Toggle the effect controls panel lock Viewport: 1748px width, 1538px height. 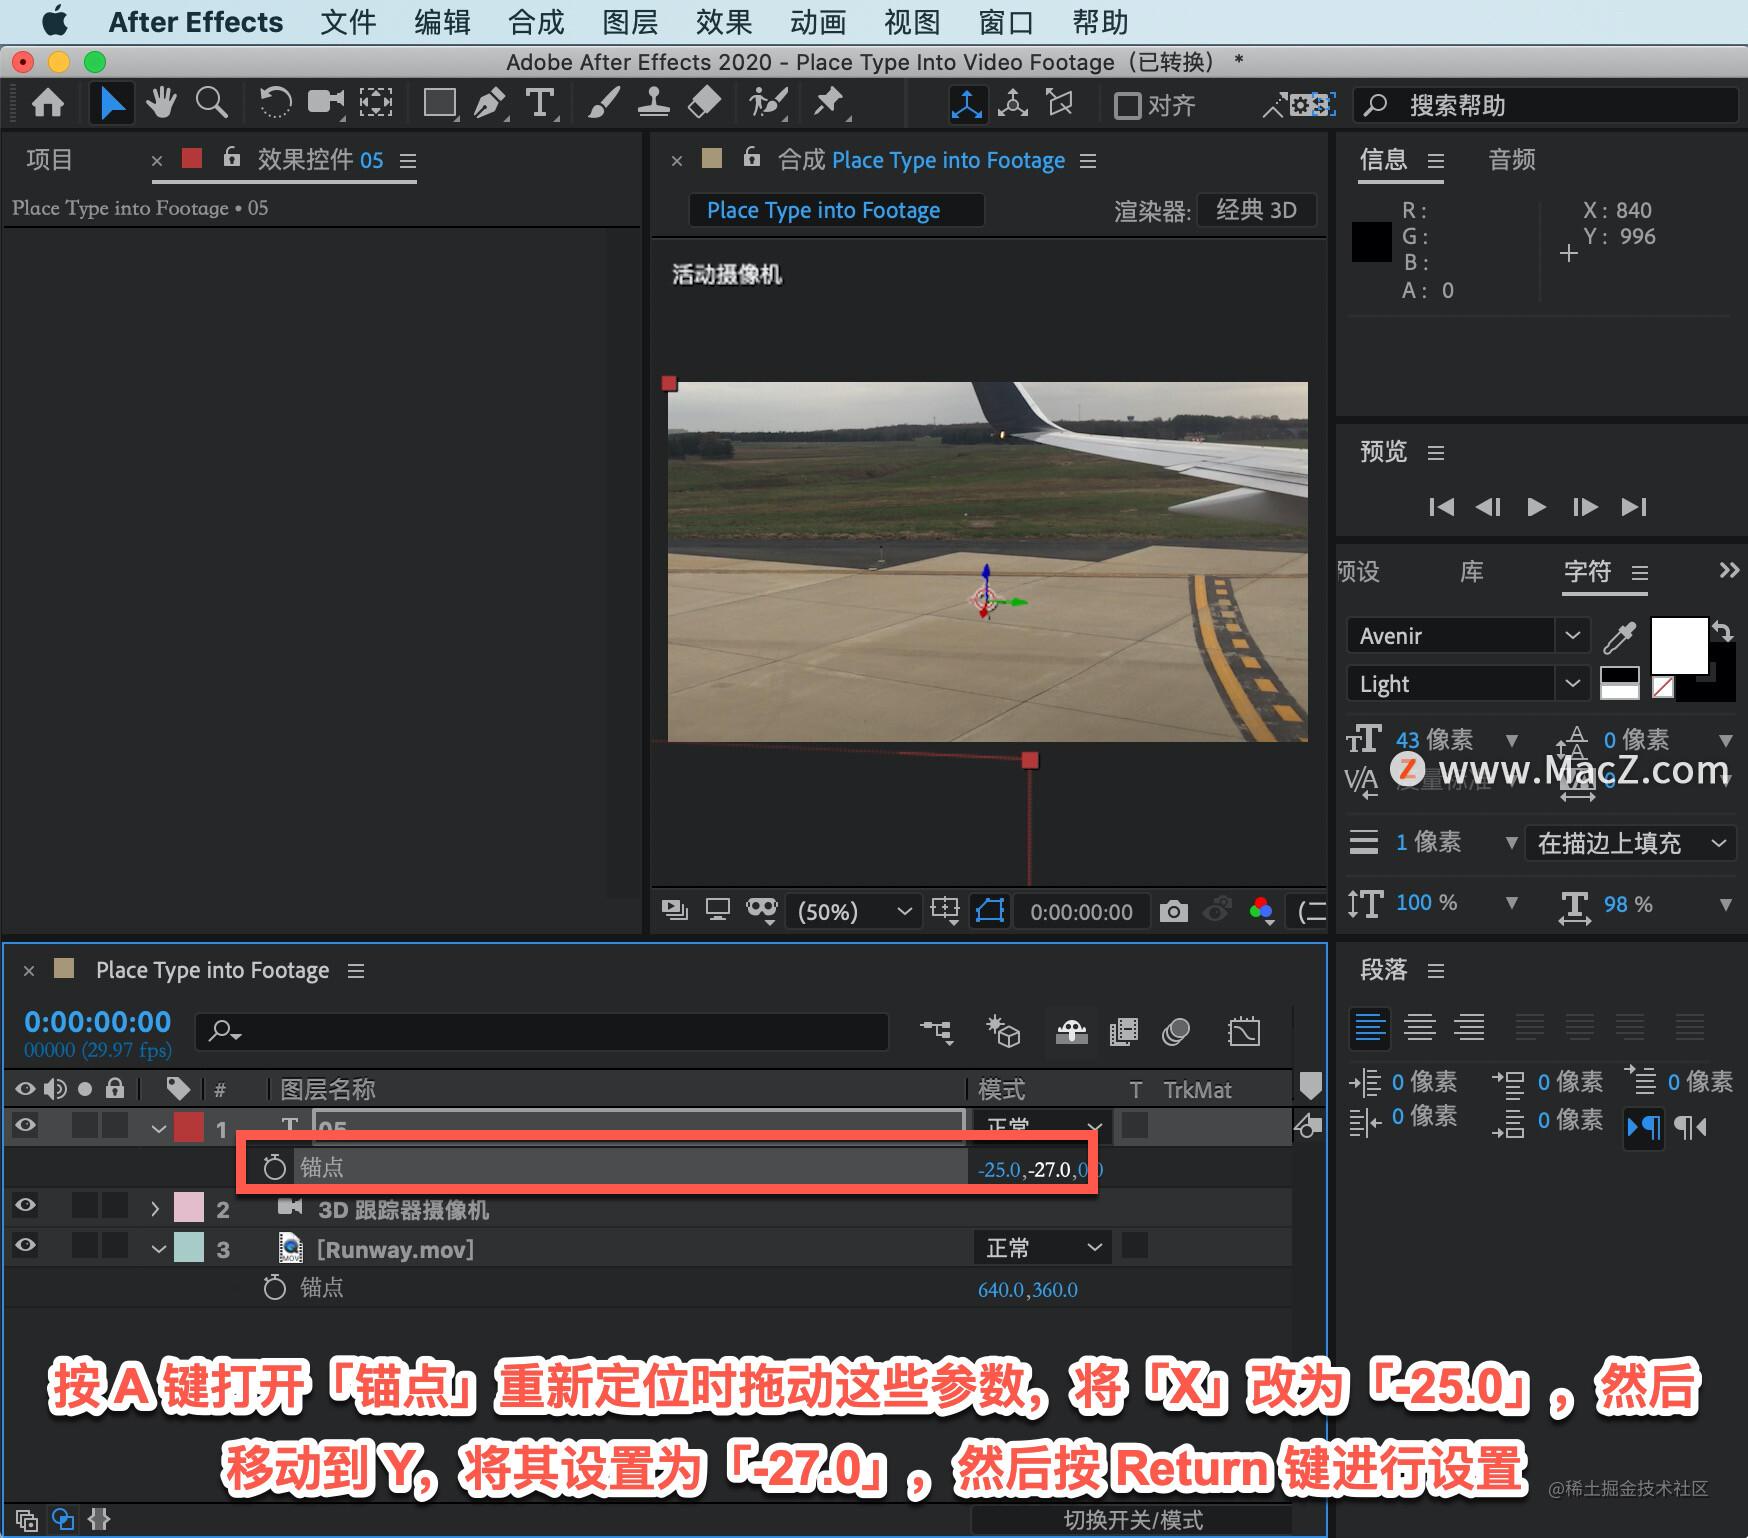click(x=231, y=156)
